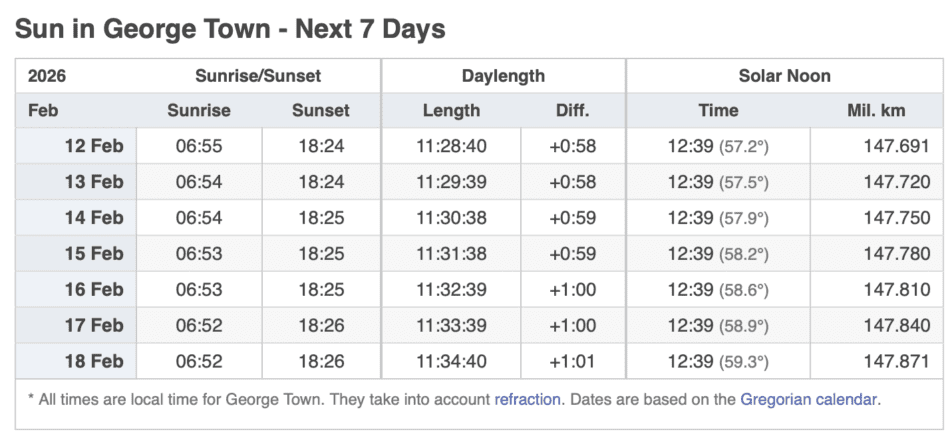Screen dimensions: 950x444
Task: Follow the Gregorian calendar link
Action: [808, 399]
